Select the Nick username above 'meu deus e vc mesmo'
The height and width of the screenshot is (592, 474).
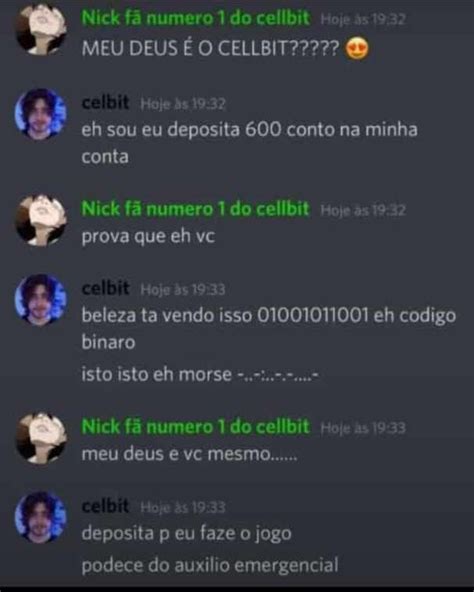(x=196, y=427)
